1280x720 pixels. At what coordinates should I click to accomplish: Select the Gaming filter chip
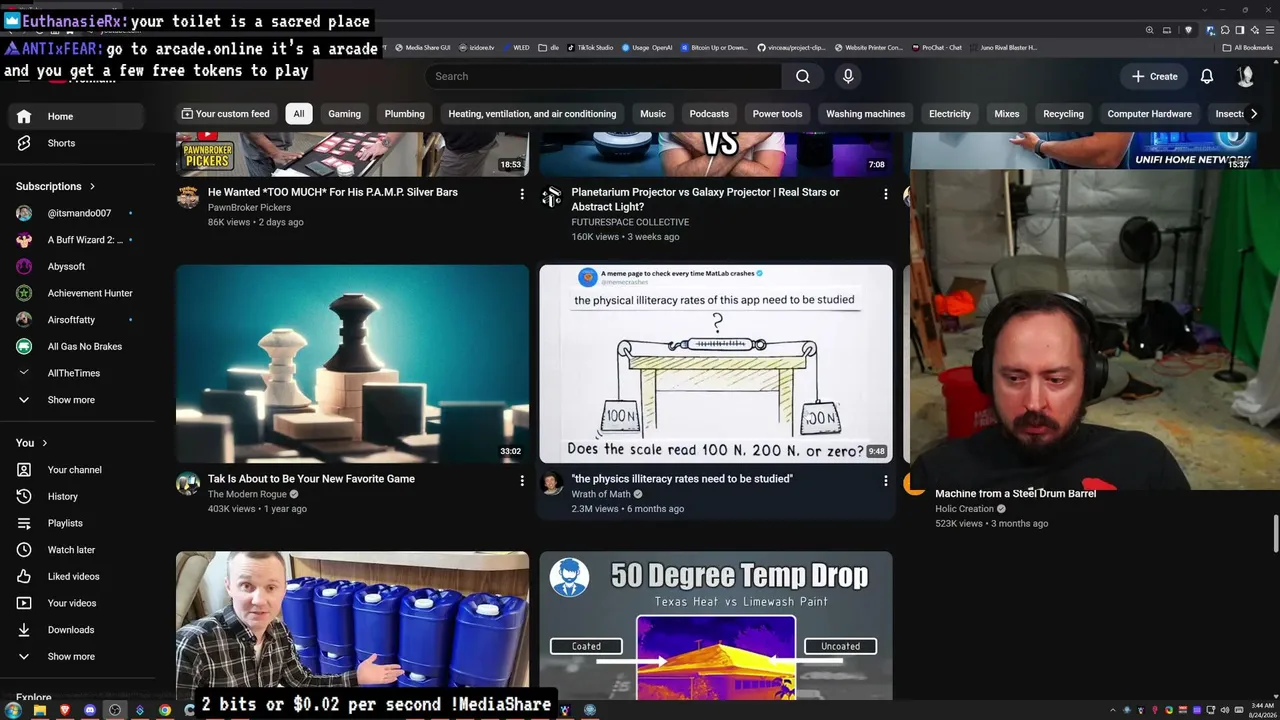click(344, 114)
